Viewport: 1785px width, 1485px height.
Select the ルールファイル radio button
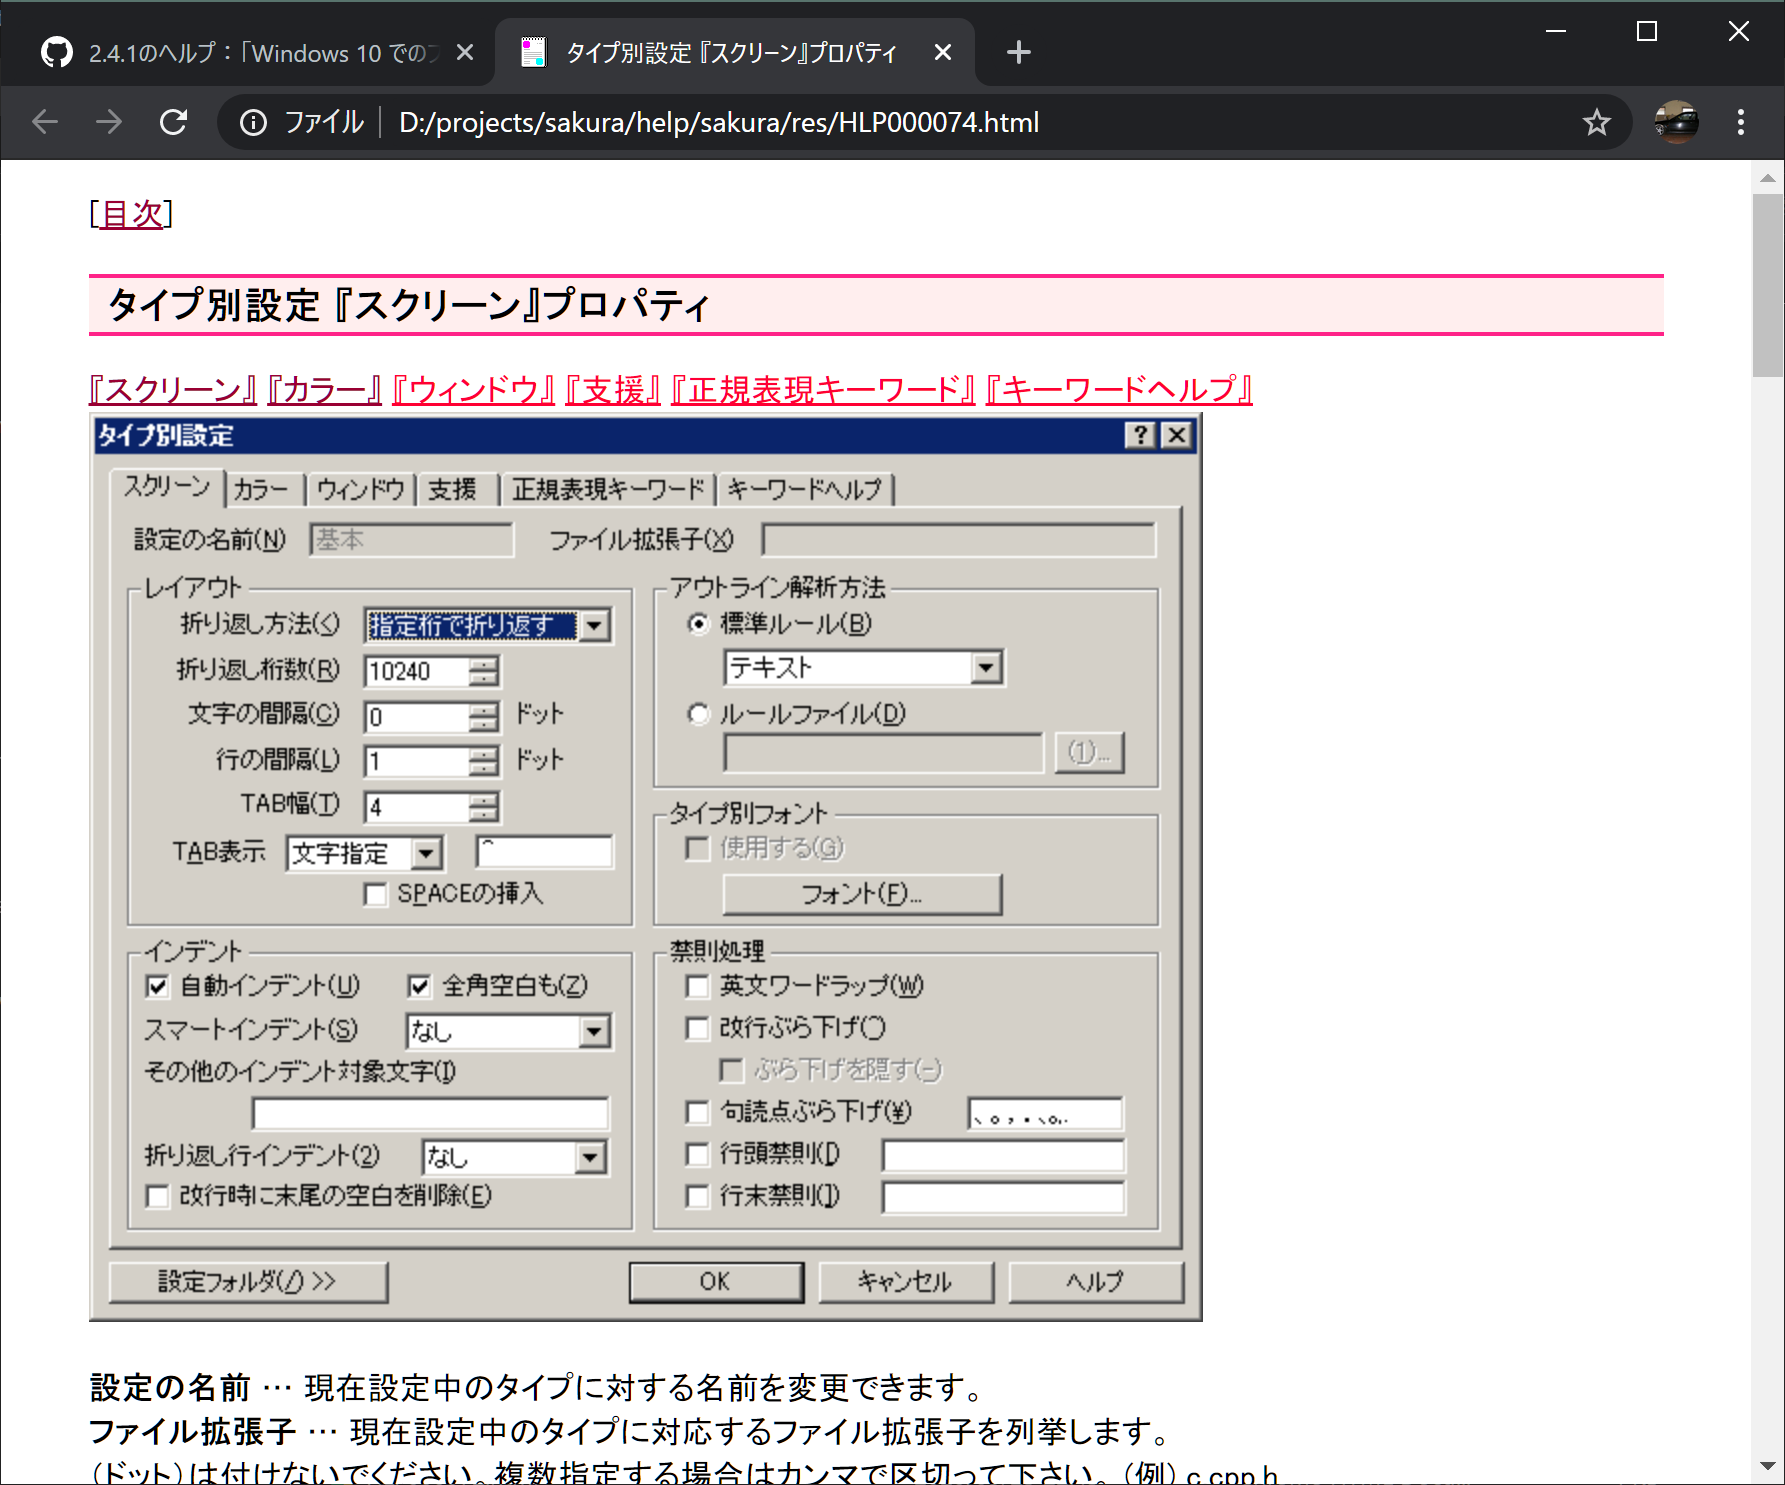(x=698, y=714)
